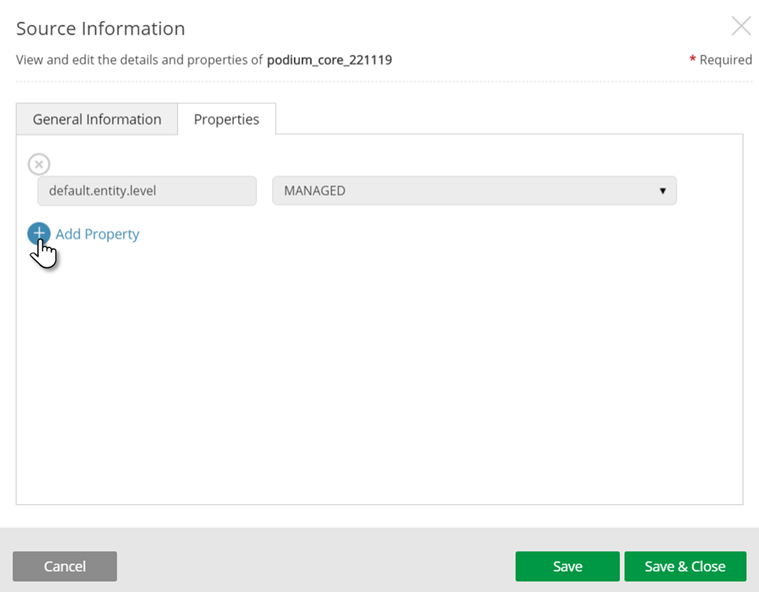The image size is (759, 592).
Task: Click the default.entity.level name field
Action: (x=147, y=191)
